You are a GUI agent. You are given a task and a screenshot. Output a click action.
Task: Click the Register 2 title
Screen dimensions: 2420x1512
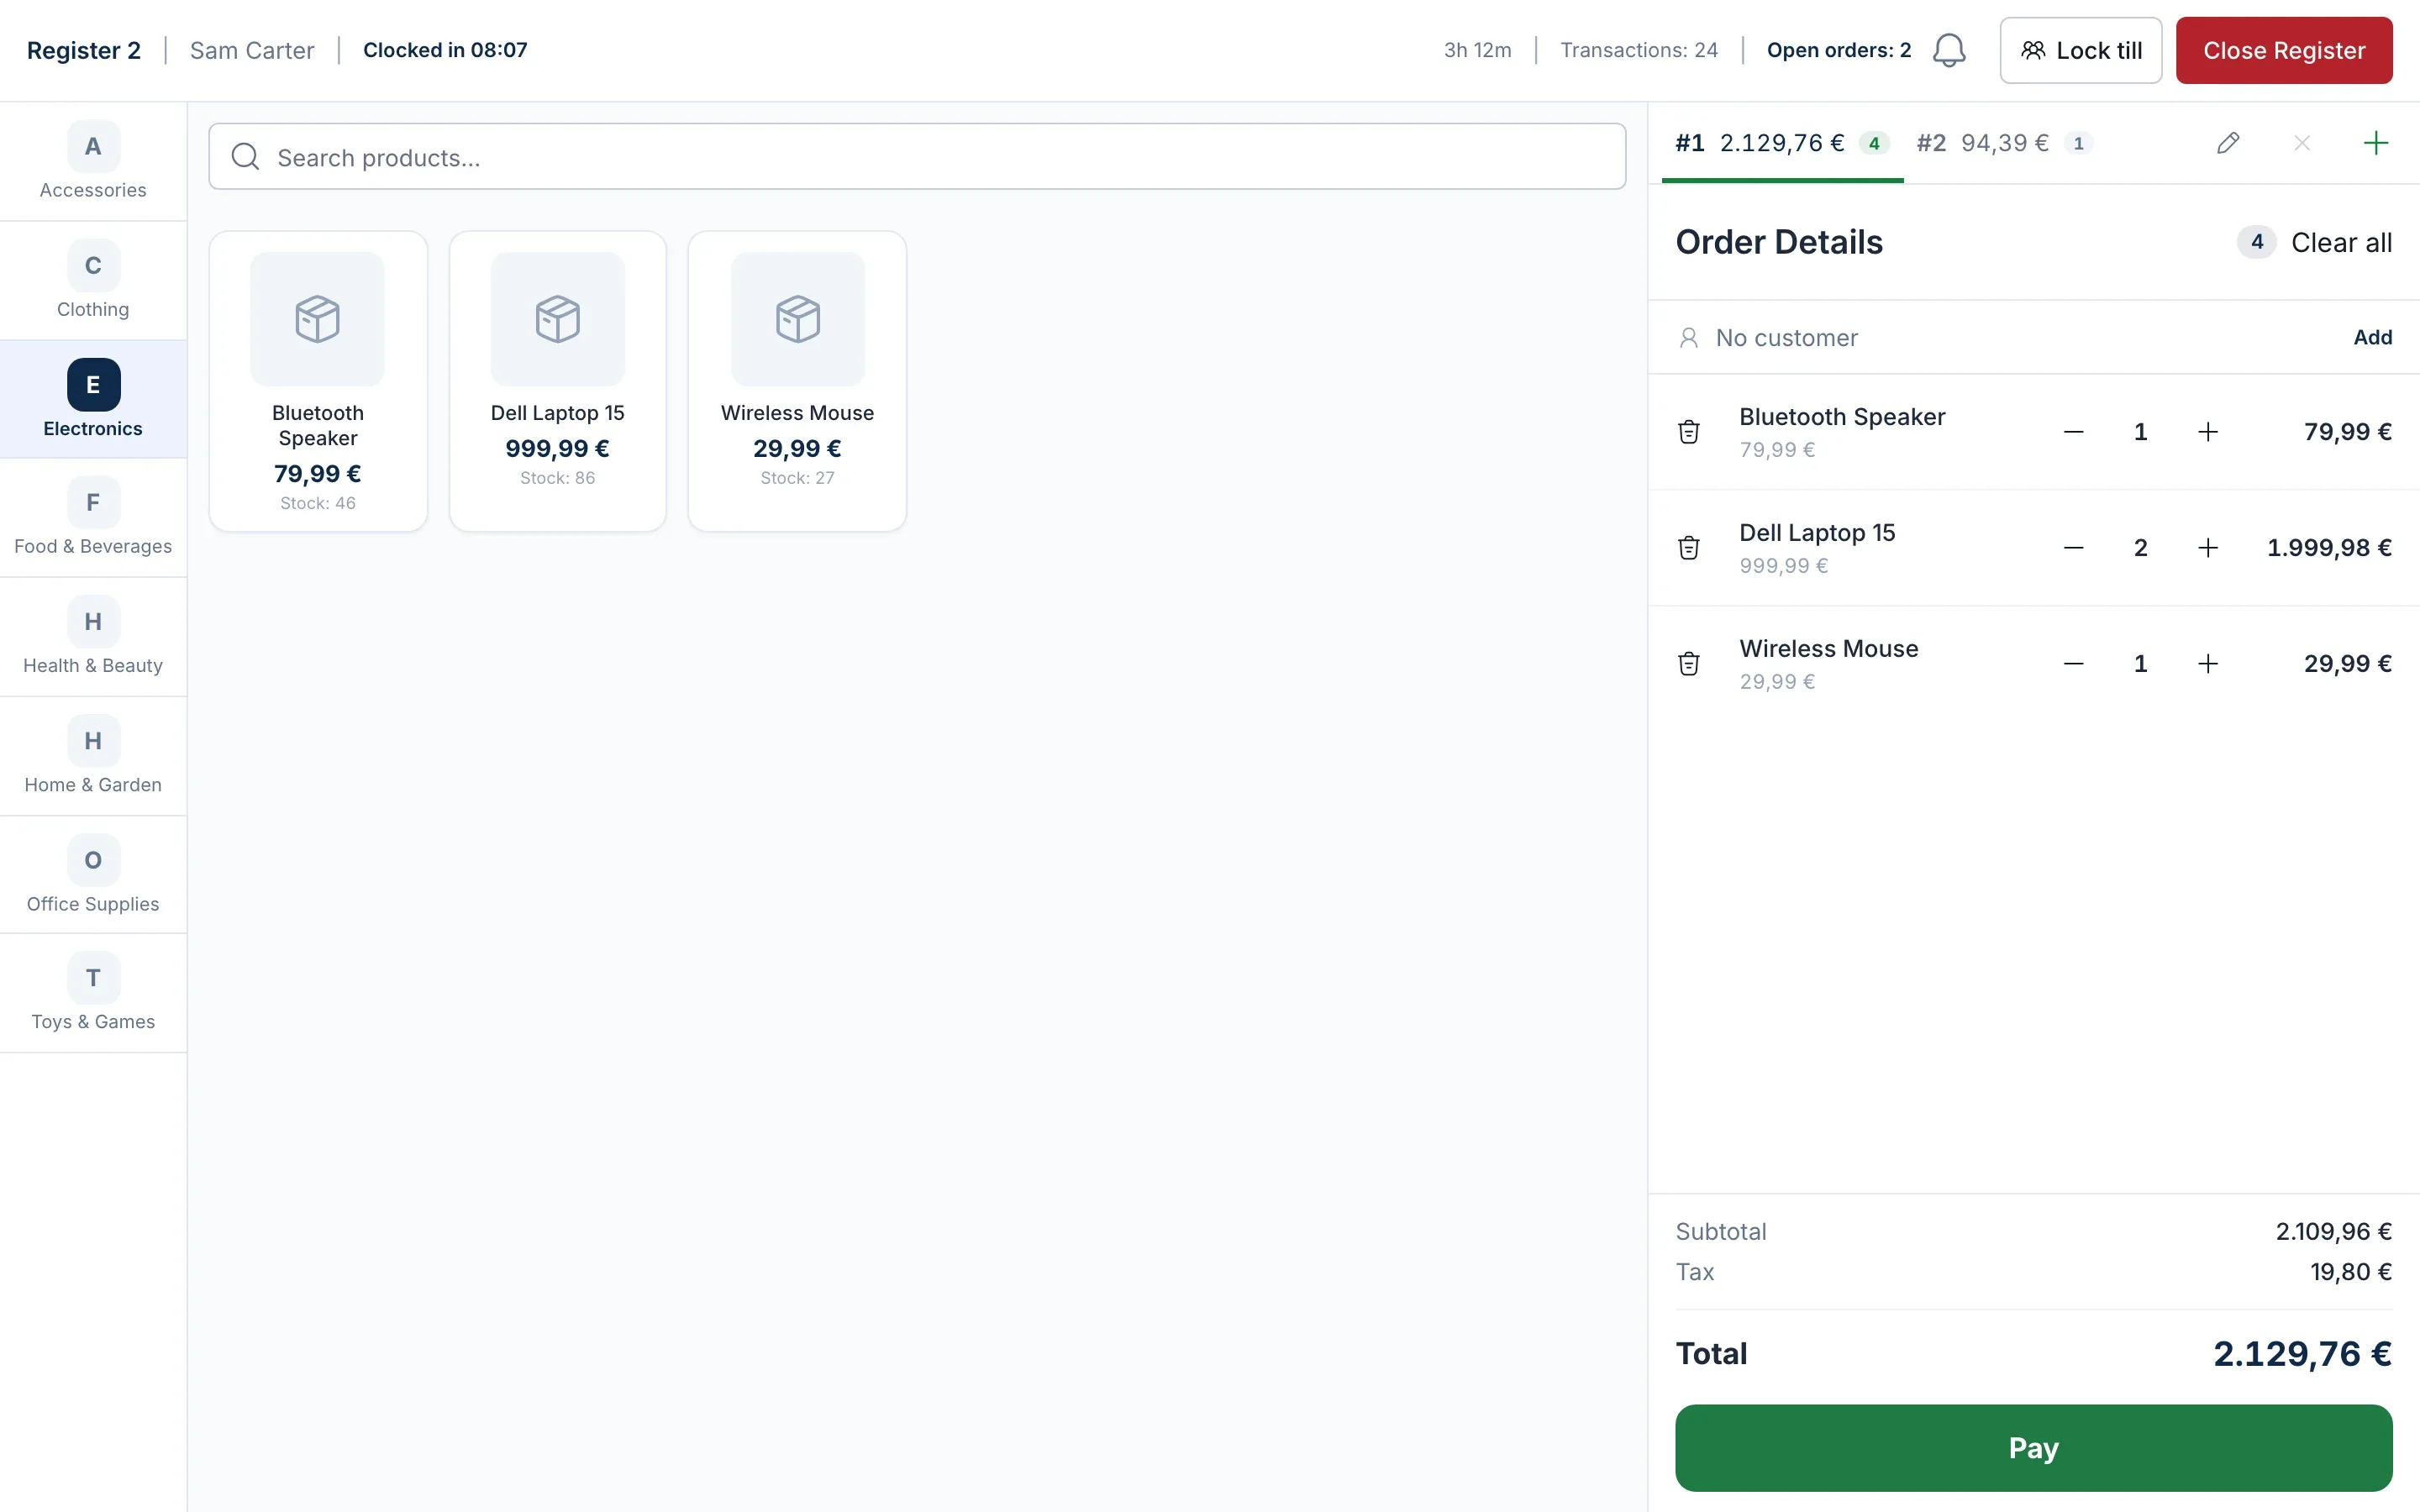coord(84,50)
